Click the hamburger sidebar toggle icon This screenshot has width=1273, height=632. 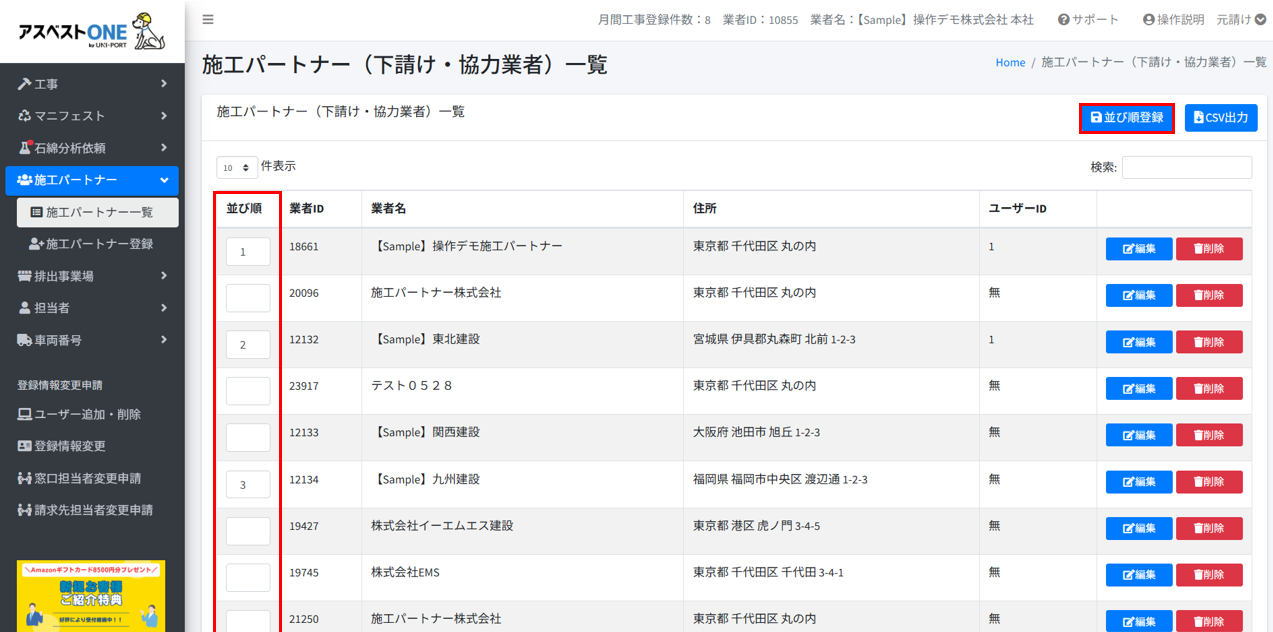pos(208,19)
